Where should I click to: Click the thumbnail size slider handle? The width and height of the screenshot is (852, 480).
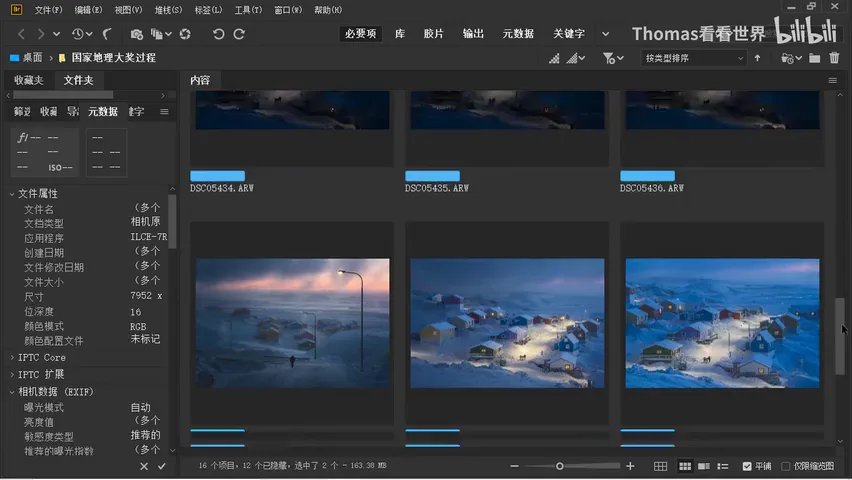coord(559,466)
